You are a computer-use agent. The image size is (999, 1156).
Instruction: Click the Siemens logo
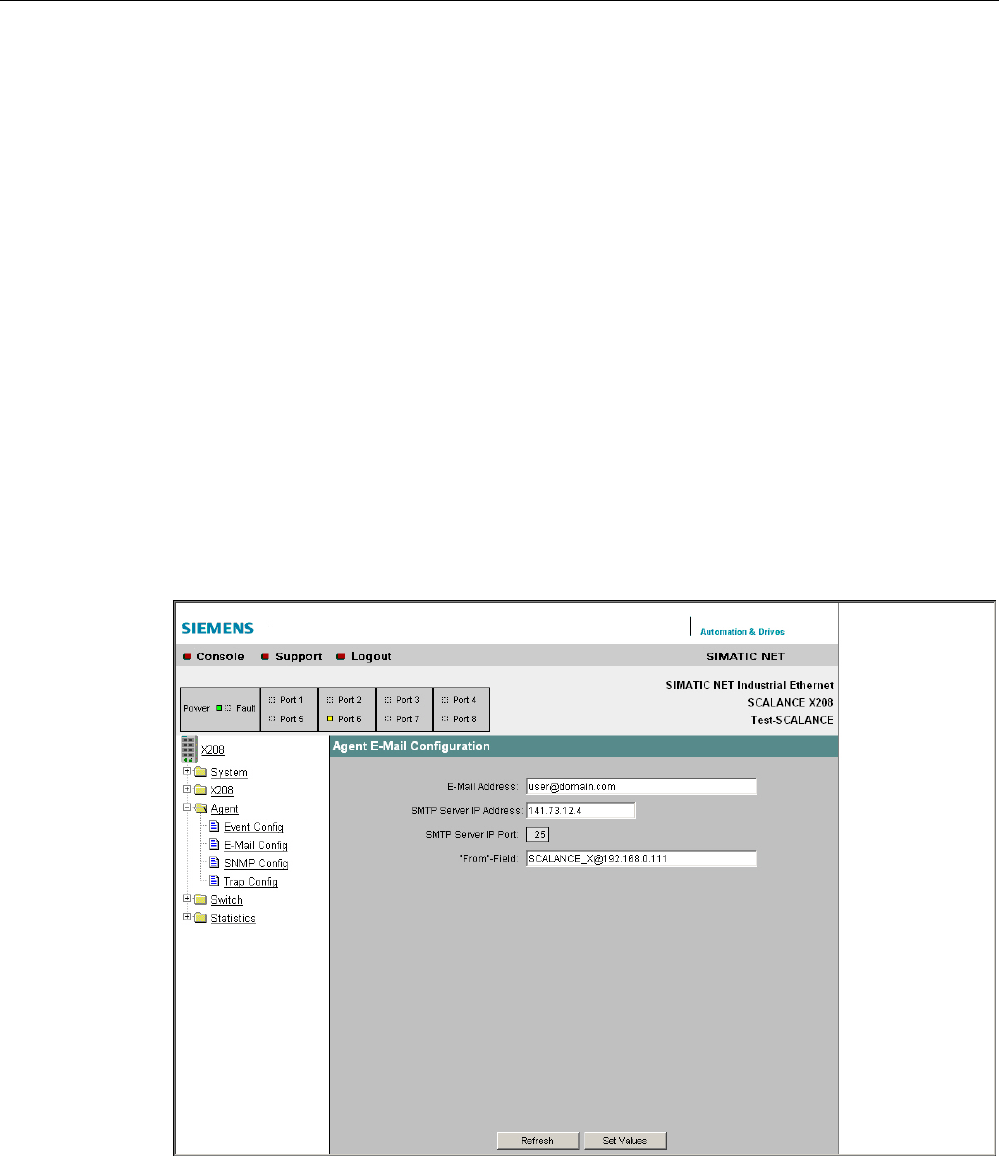[x=217, y=628]
